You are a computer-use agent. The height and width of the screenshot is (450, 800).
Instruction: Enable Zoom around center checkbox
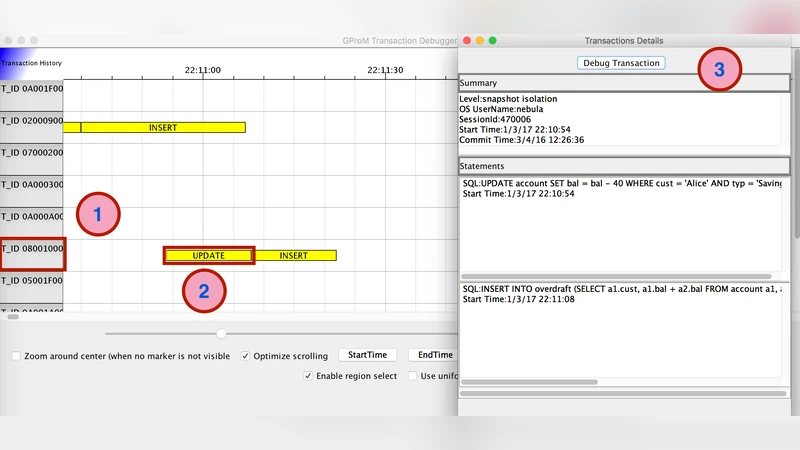[16, 356]
